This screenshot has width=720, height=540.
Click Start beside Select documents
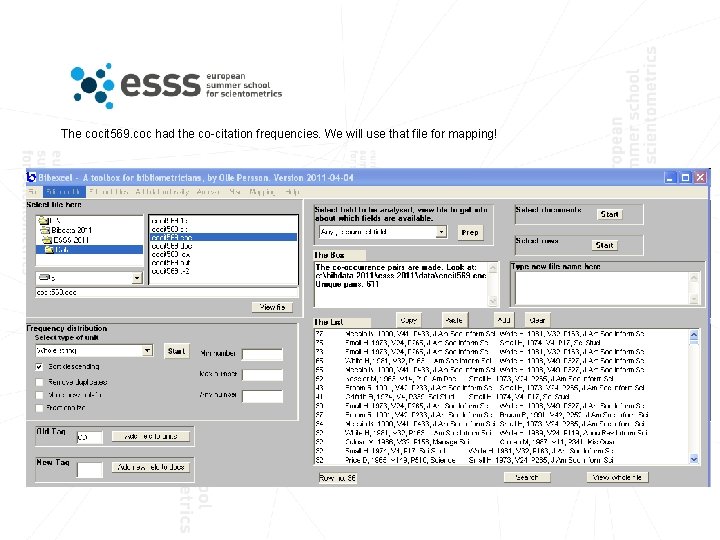pyautogui.click(x=609, y=214)
